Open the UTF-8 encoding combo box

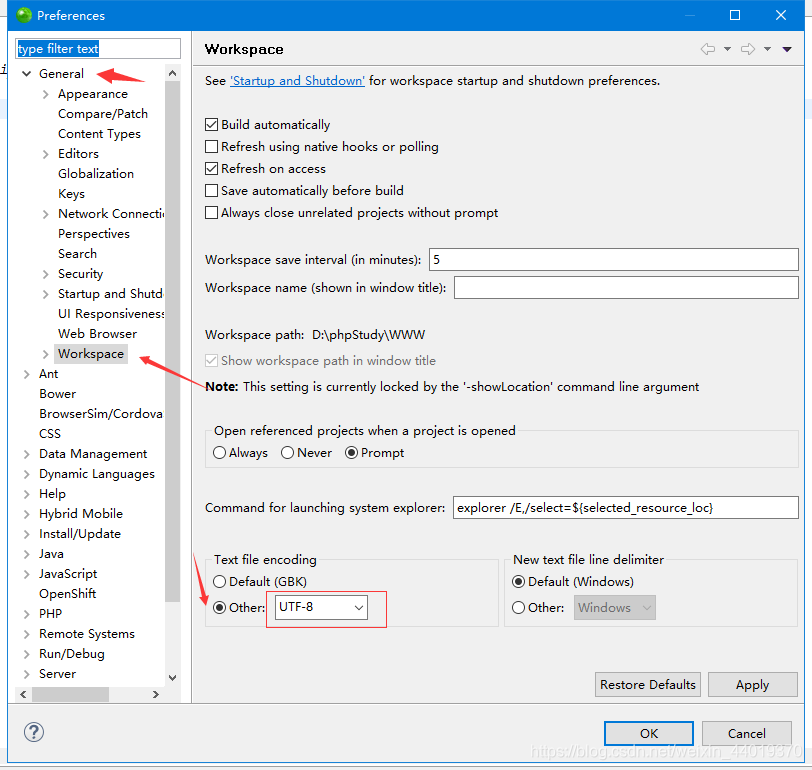[321, 607]
